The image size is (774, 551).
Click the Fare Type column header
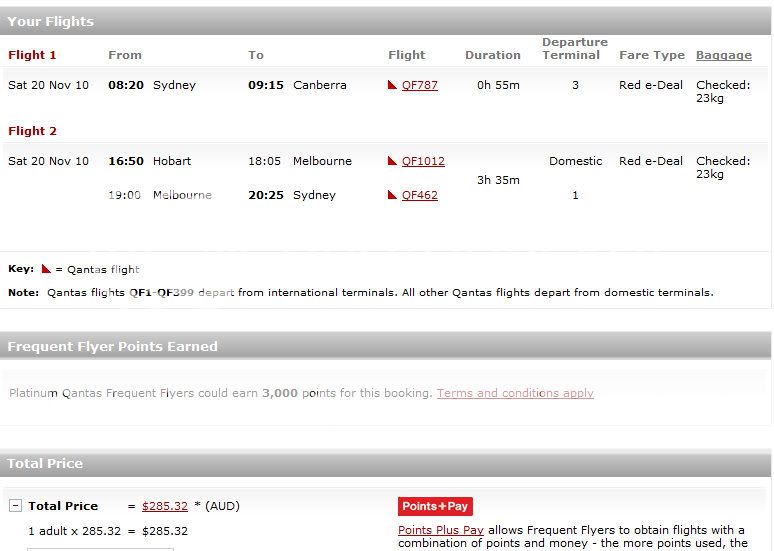(x=651, y=55)
